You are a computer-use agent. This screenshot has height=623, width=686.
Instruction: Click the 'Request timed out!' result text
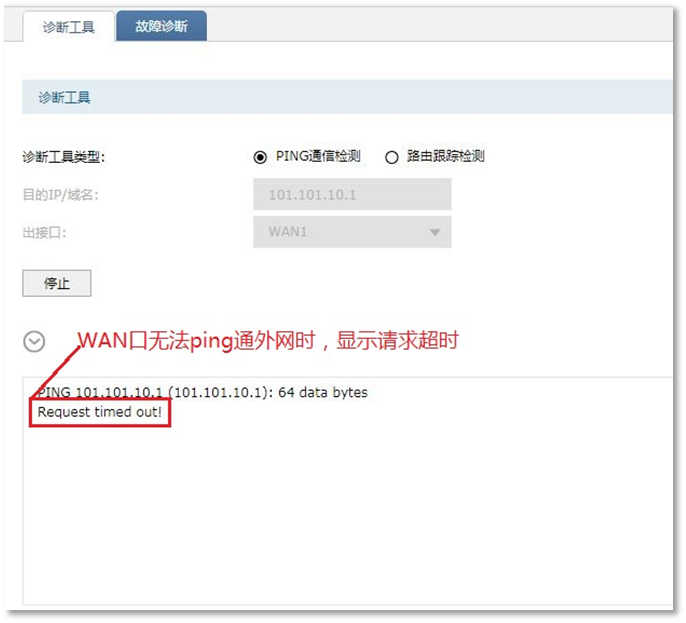pyautogui.click(x=100, y=412)
